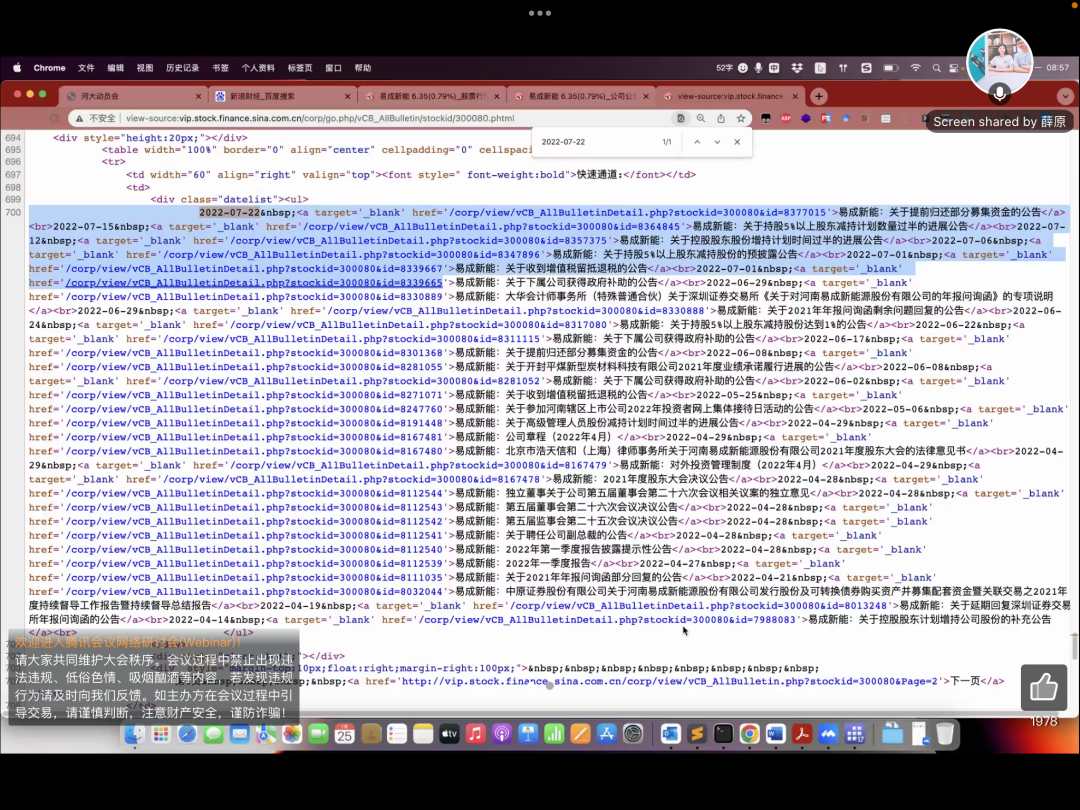Click the 不安全 site security indicator

pyautogui.click(x=96, y=118)
